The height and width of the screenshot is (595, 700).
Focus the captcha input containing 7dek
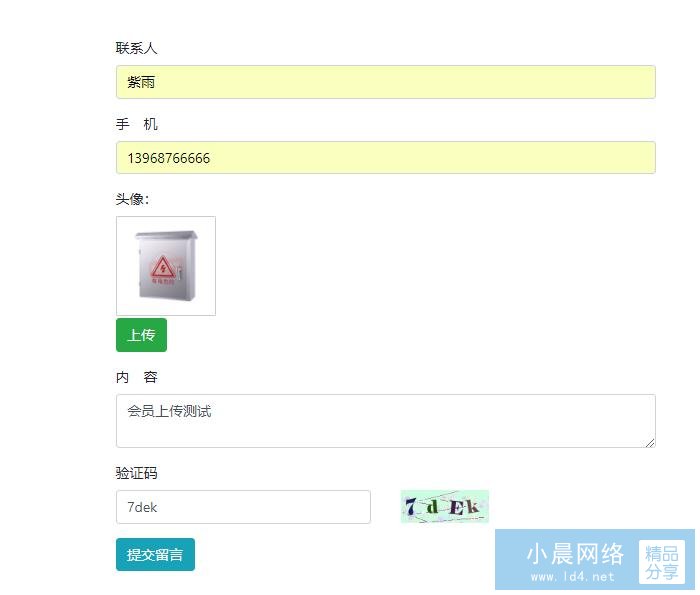click(243, 507)
